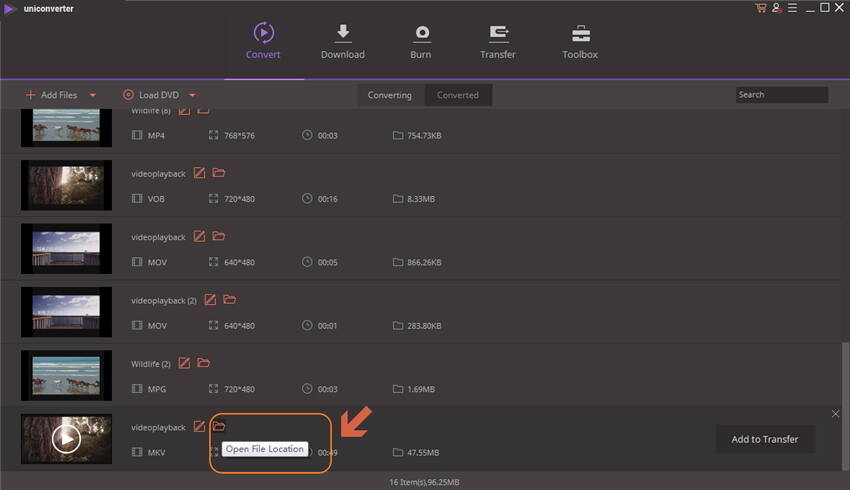Click the Add Files button
This screenshot has width=850, height=490.
point(52,95)
